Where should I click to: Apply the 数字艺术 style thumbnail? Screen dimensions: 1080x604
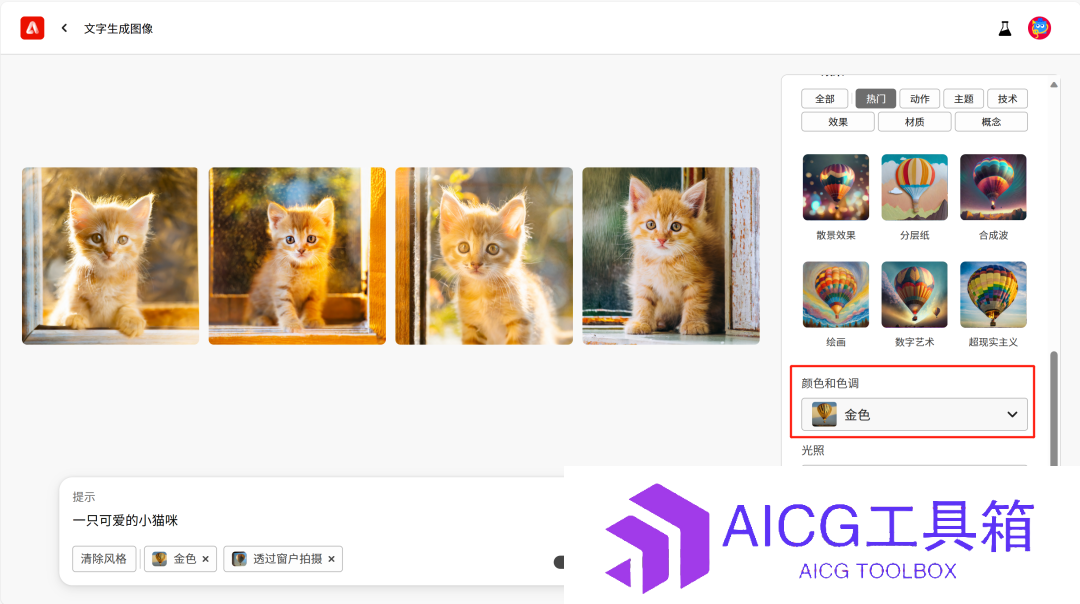[x=915, y=295]
